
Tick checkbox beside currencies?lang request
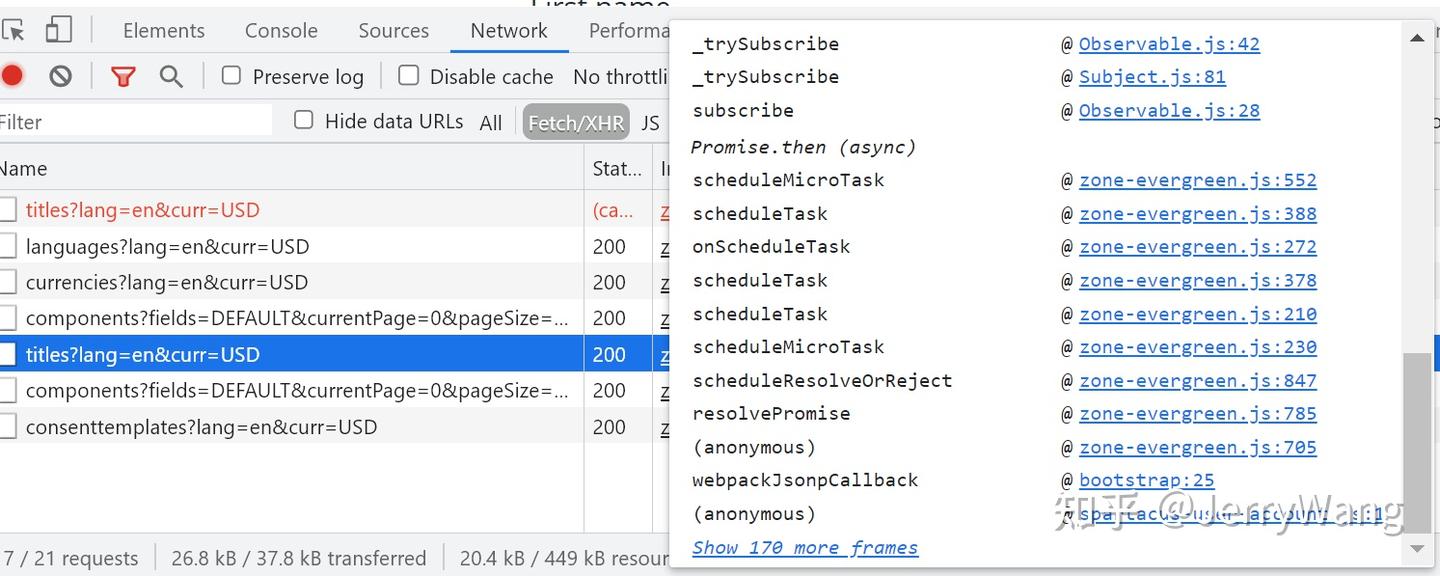[x=8, y=282]
